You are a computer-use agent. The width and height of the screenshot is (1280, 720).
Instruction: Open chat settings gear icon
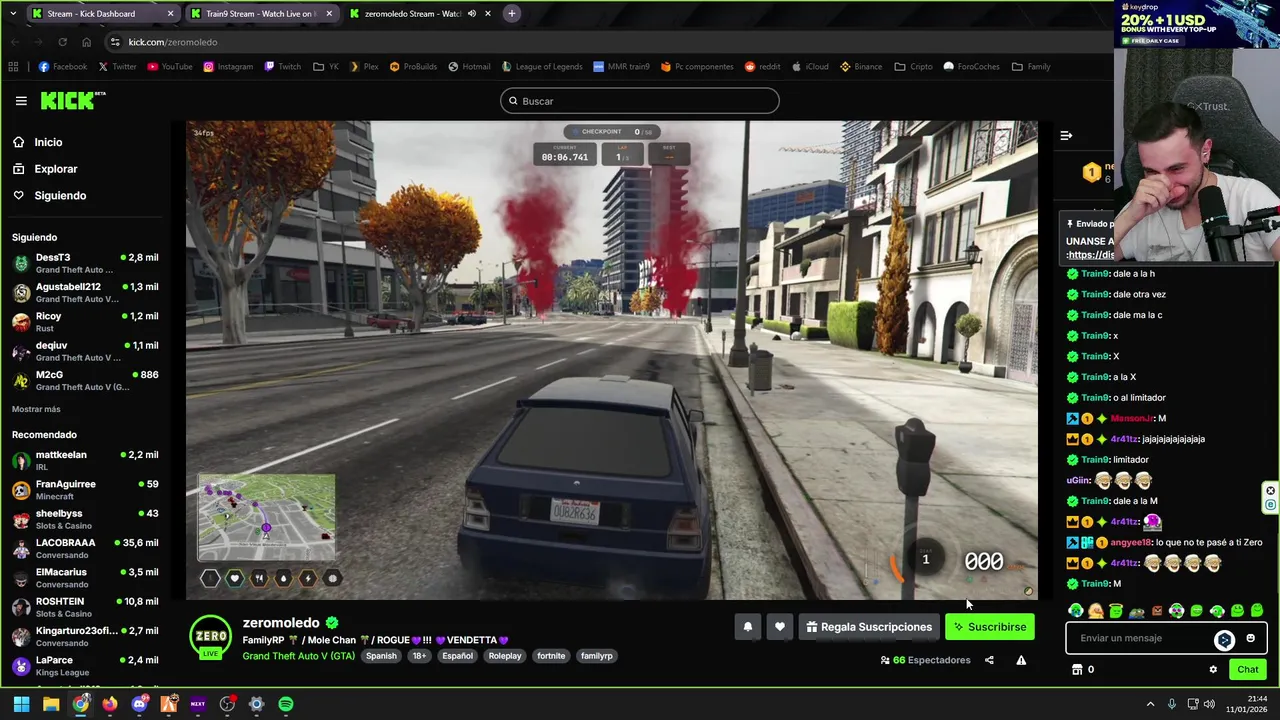[1213, 670]
